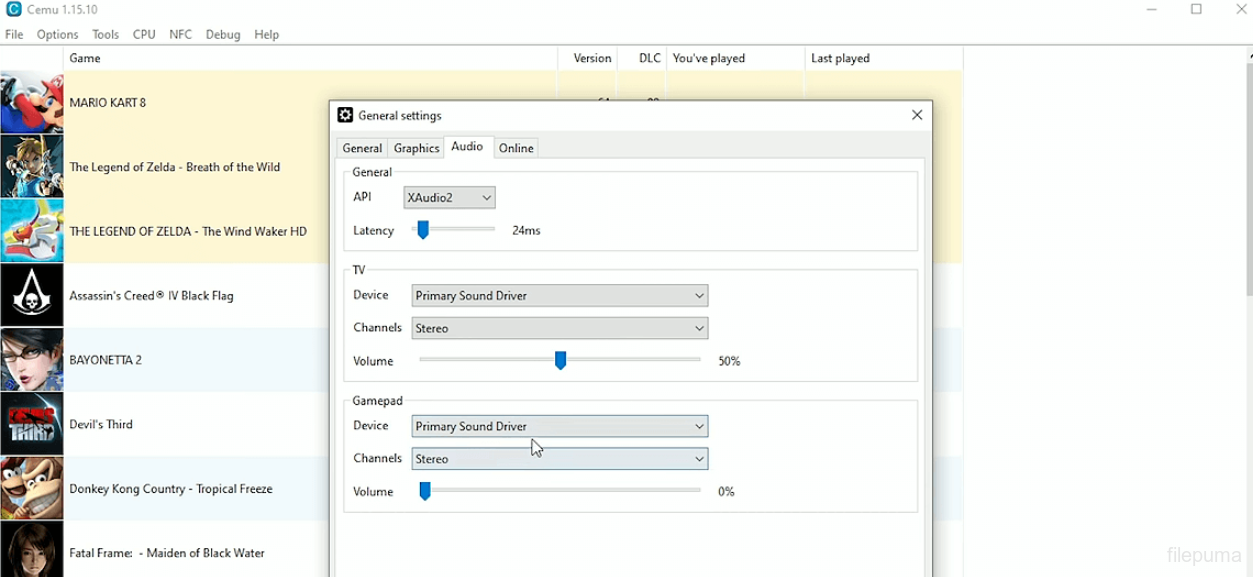The height and width of the screenshot is (577, 1253).
Task: Click the Wind Waker HD game icon
Action: [x=32, y=231]
